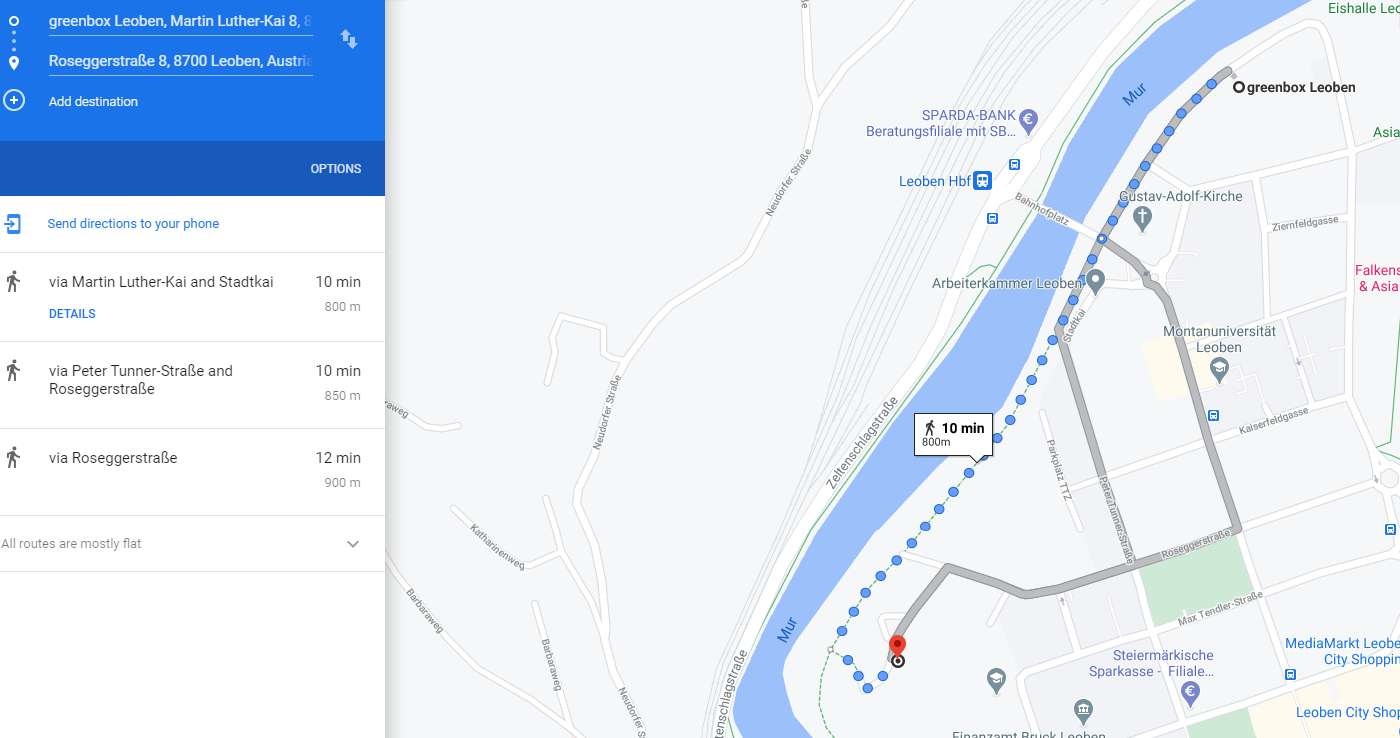1400x738 pixels.
Task: Click the SPARDA-BANK euro marker
Action: (1029, 120)
